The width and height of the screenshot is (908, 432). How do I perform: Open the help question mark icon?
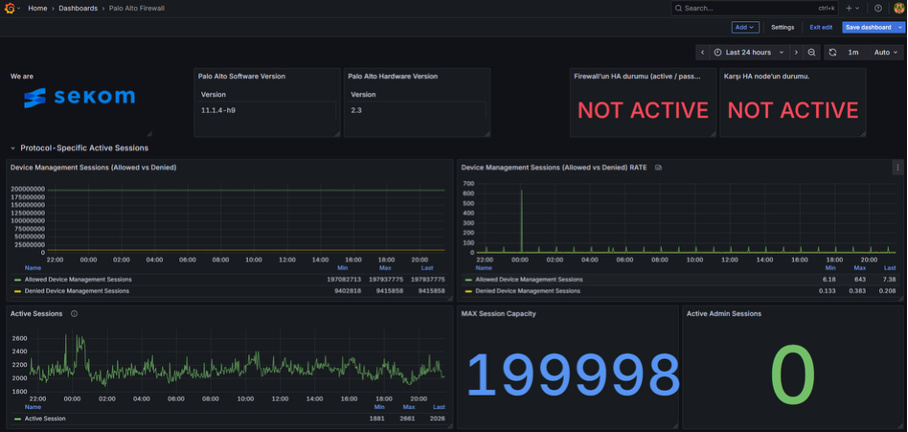pos(878,8)
